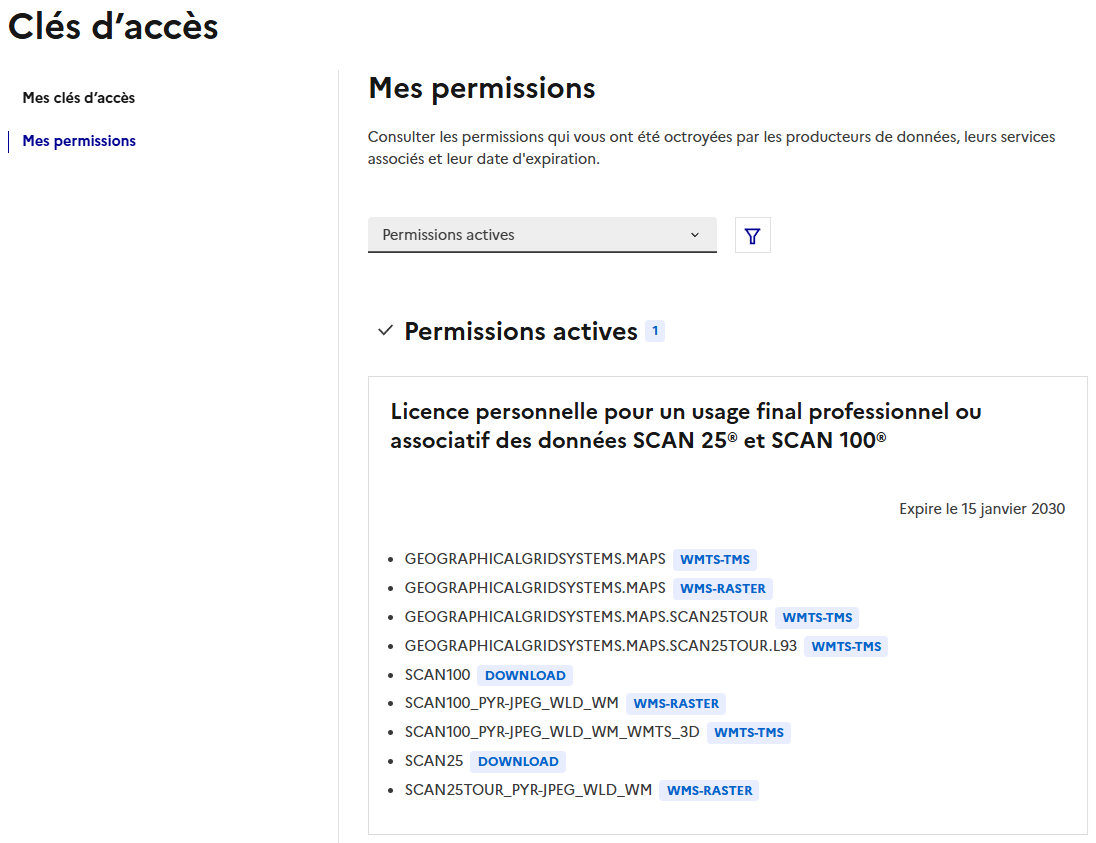Viewport: 1096px width, 843px height.
Task: Open the filter funnel icon
Action: point(752,235)
